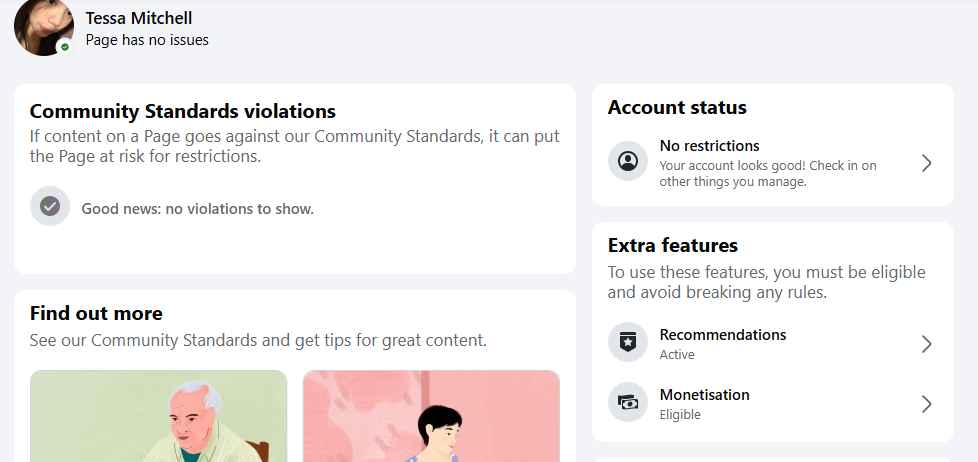
Task: Open Monetisation chevron arrow
Action: (x=927, y=404)
